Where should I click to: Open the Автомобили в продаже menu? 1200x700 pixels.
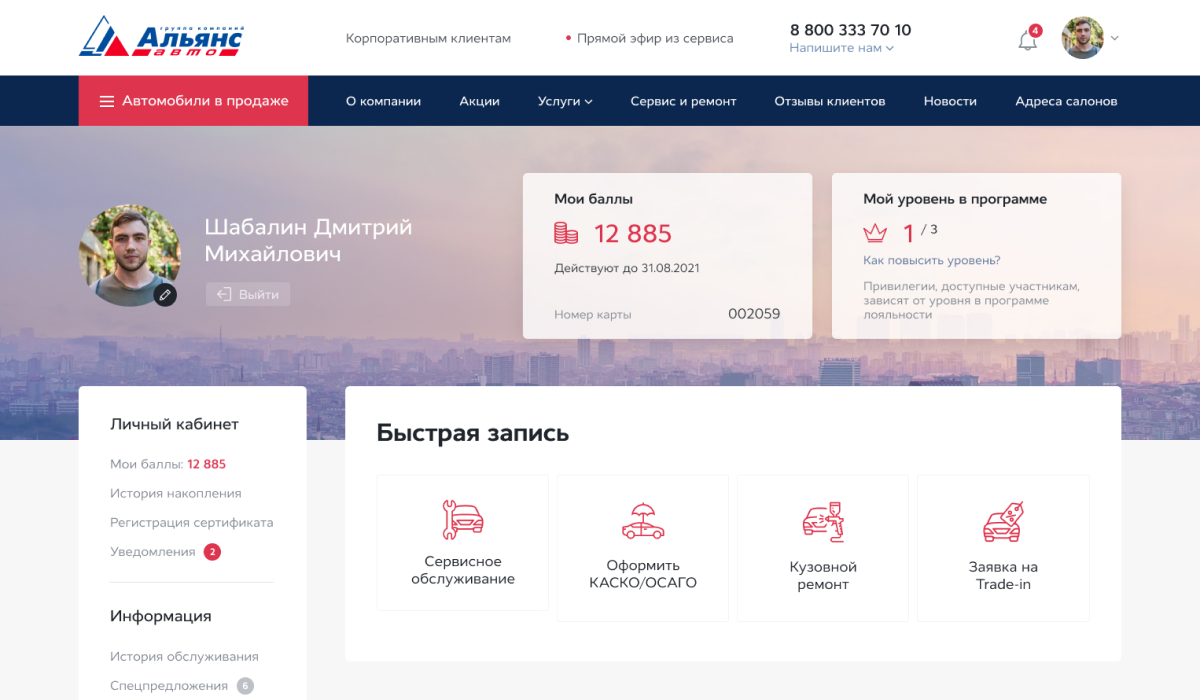click(193, 101)
